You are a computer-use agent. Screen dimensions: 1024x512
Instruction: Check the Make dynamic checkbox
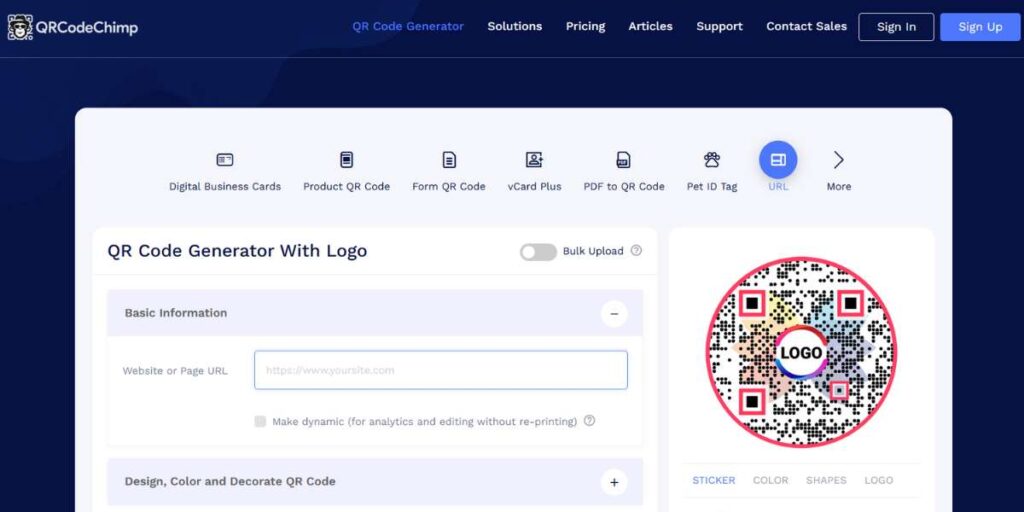tap(260, 422)
